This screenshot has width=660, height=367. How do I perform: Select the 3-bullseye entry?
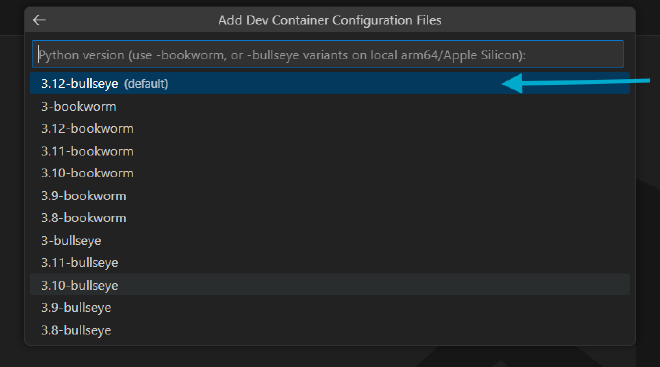tap(330, 240)
